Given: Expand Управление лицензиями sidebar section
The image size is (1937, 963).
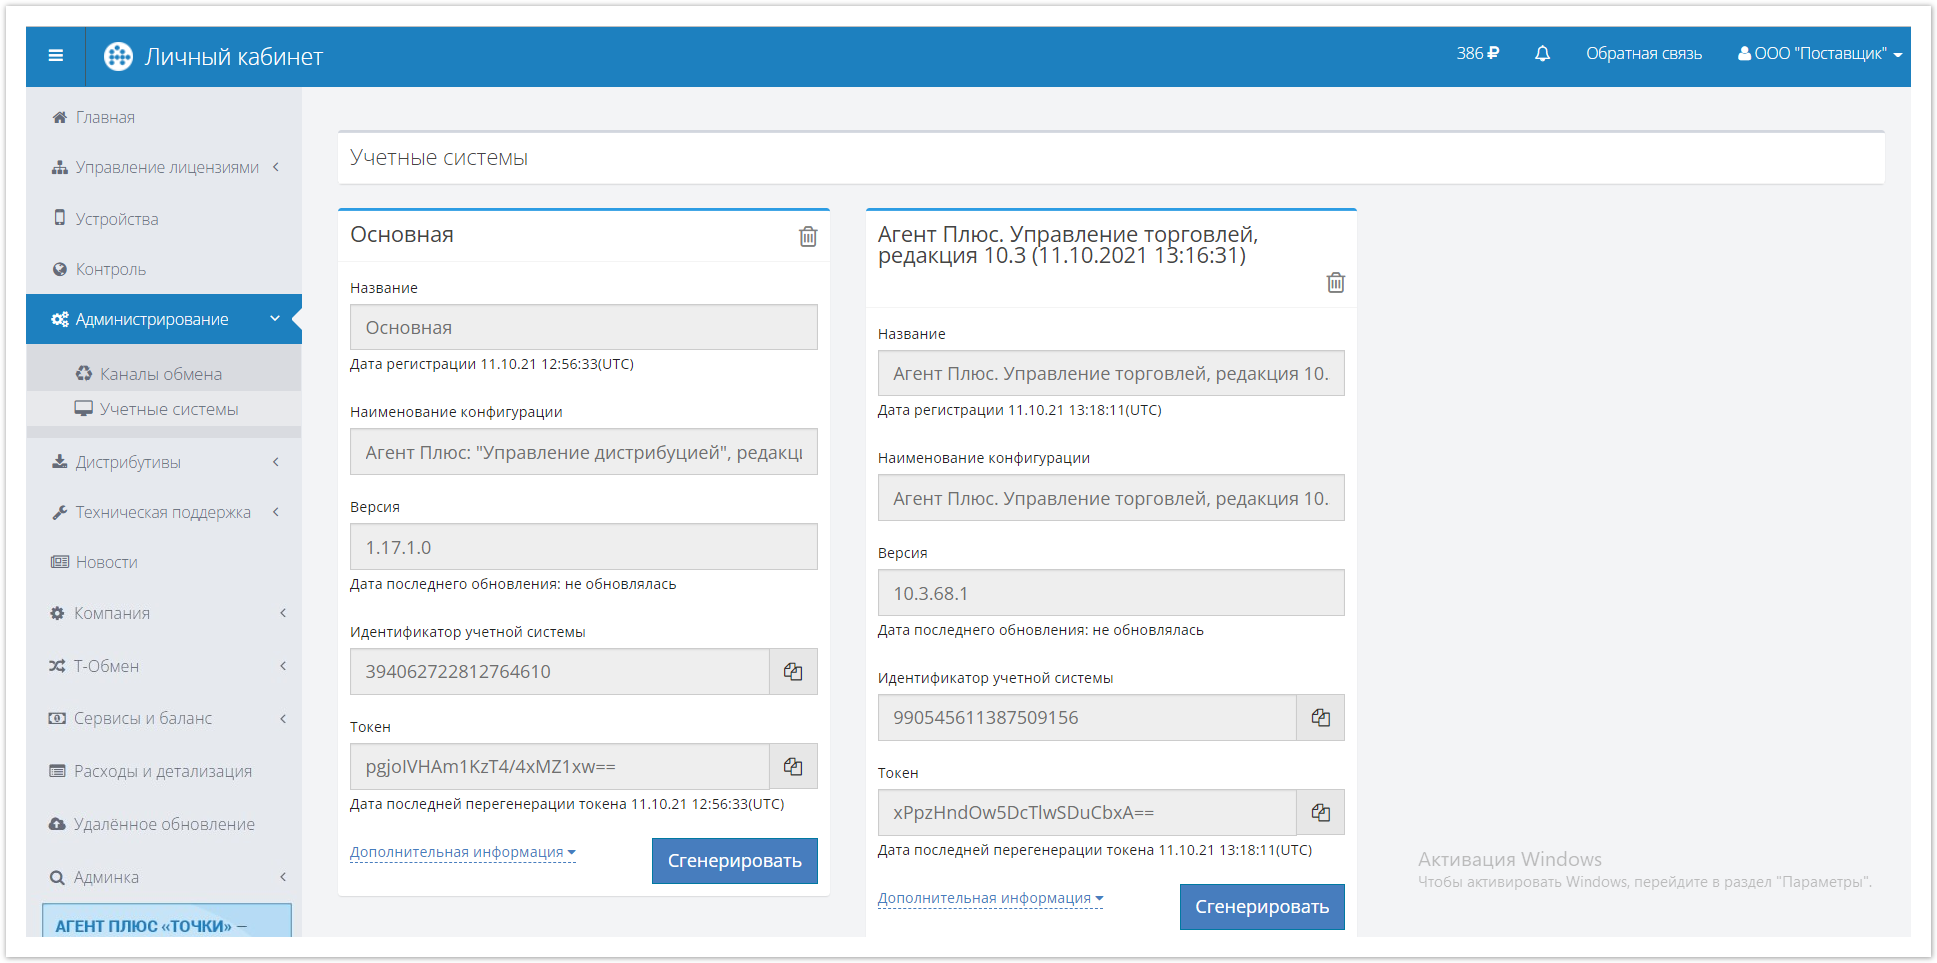Looking at the screenshot, I should click(x=166, y=167).
